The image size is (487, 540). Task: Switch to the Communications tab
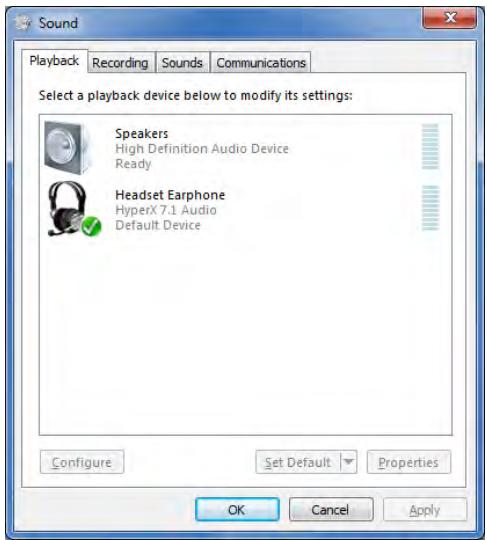pos(261,63)
